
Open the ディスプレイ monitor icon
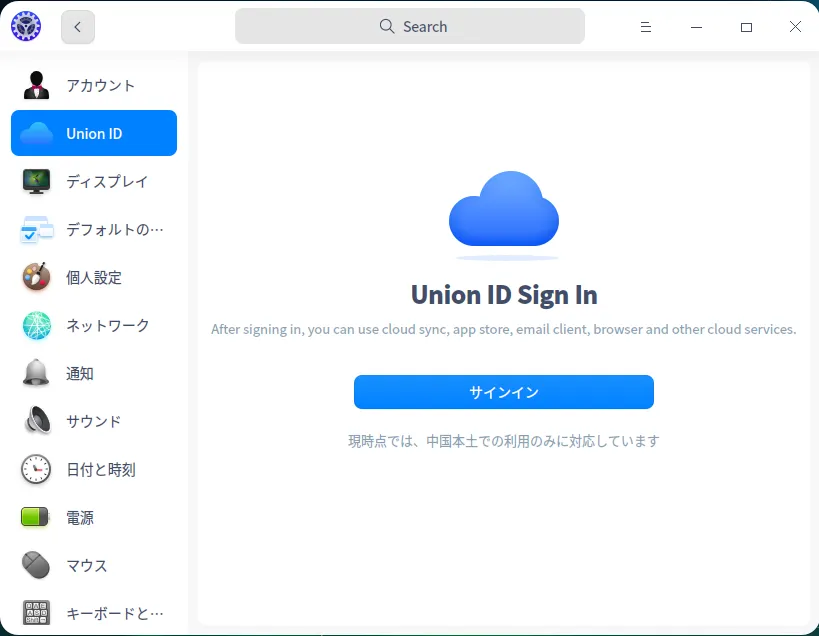(36, 181)
